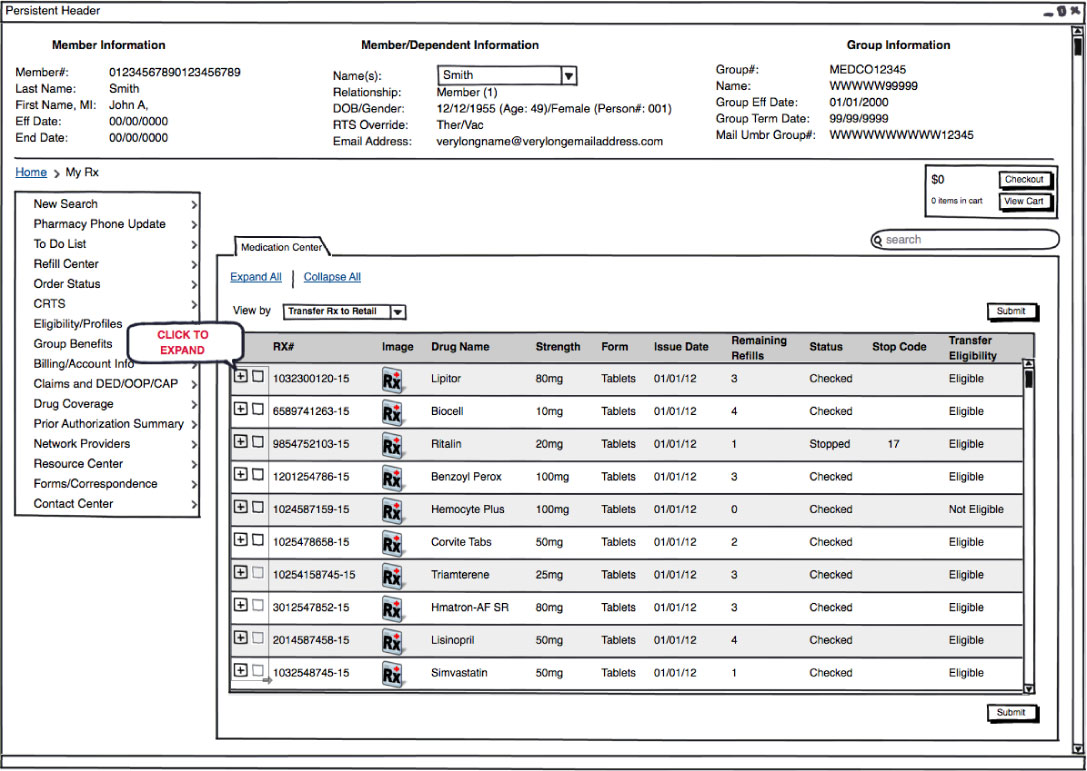Click Not Eligible in Hemocyte Plus row
The height and width of the screenshot is (771, 1087).
point(976,510)
